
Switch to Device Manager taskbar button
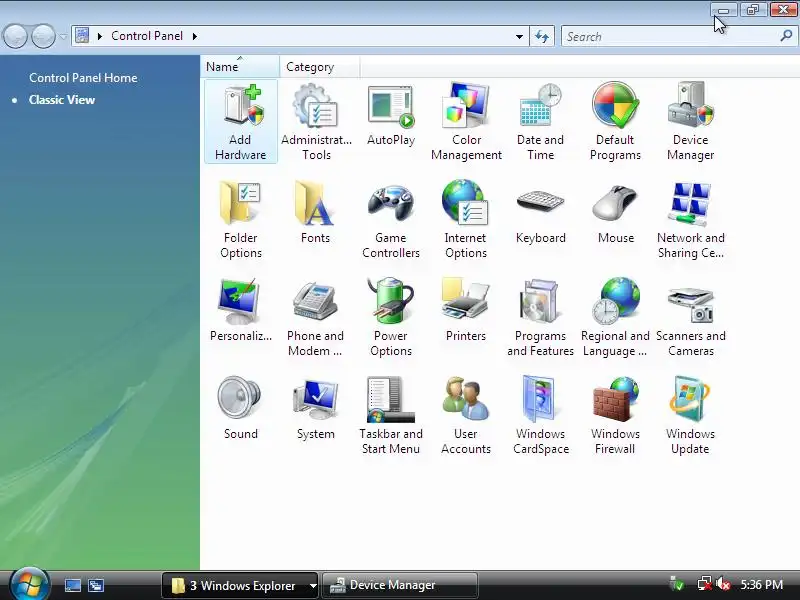pos(400,585)
